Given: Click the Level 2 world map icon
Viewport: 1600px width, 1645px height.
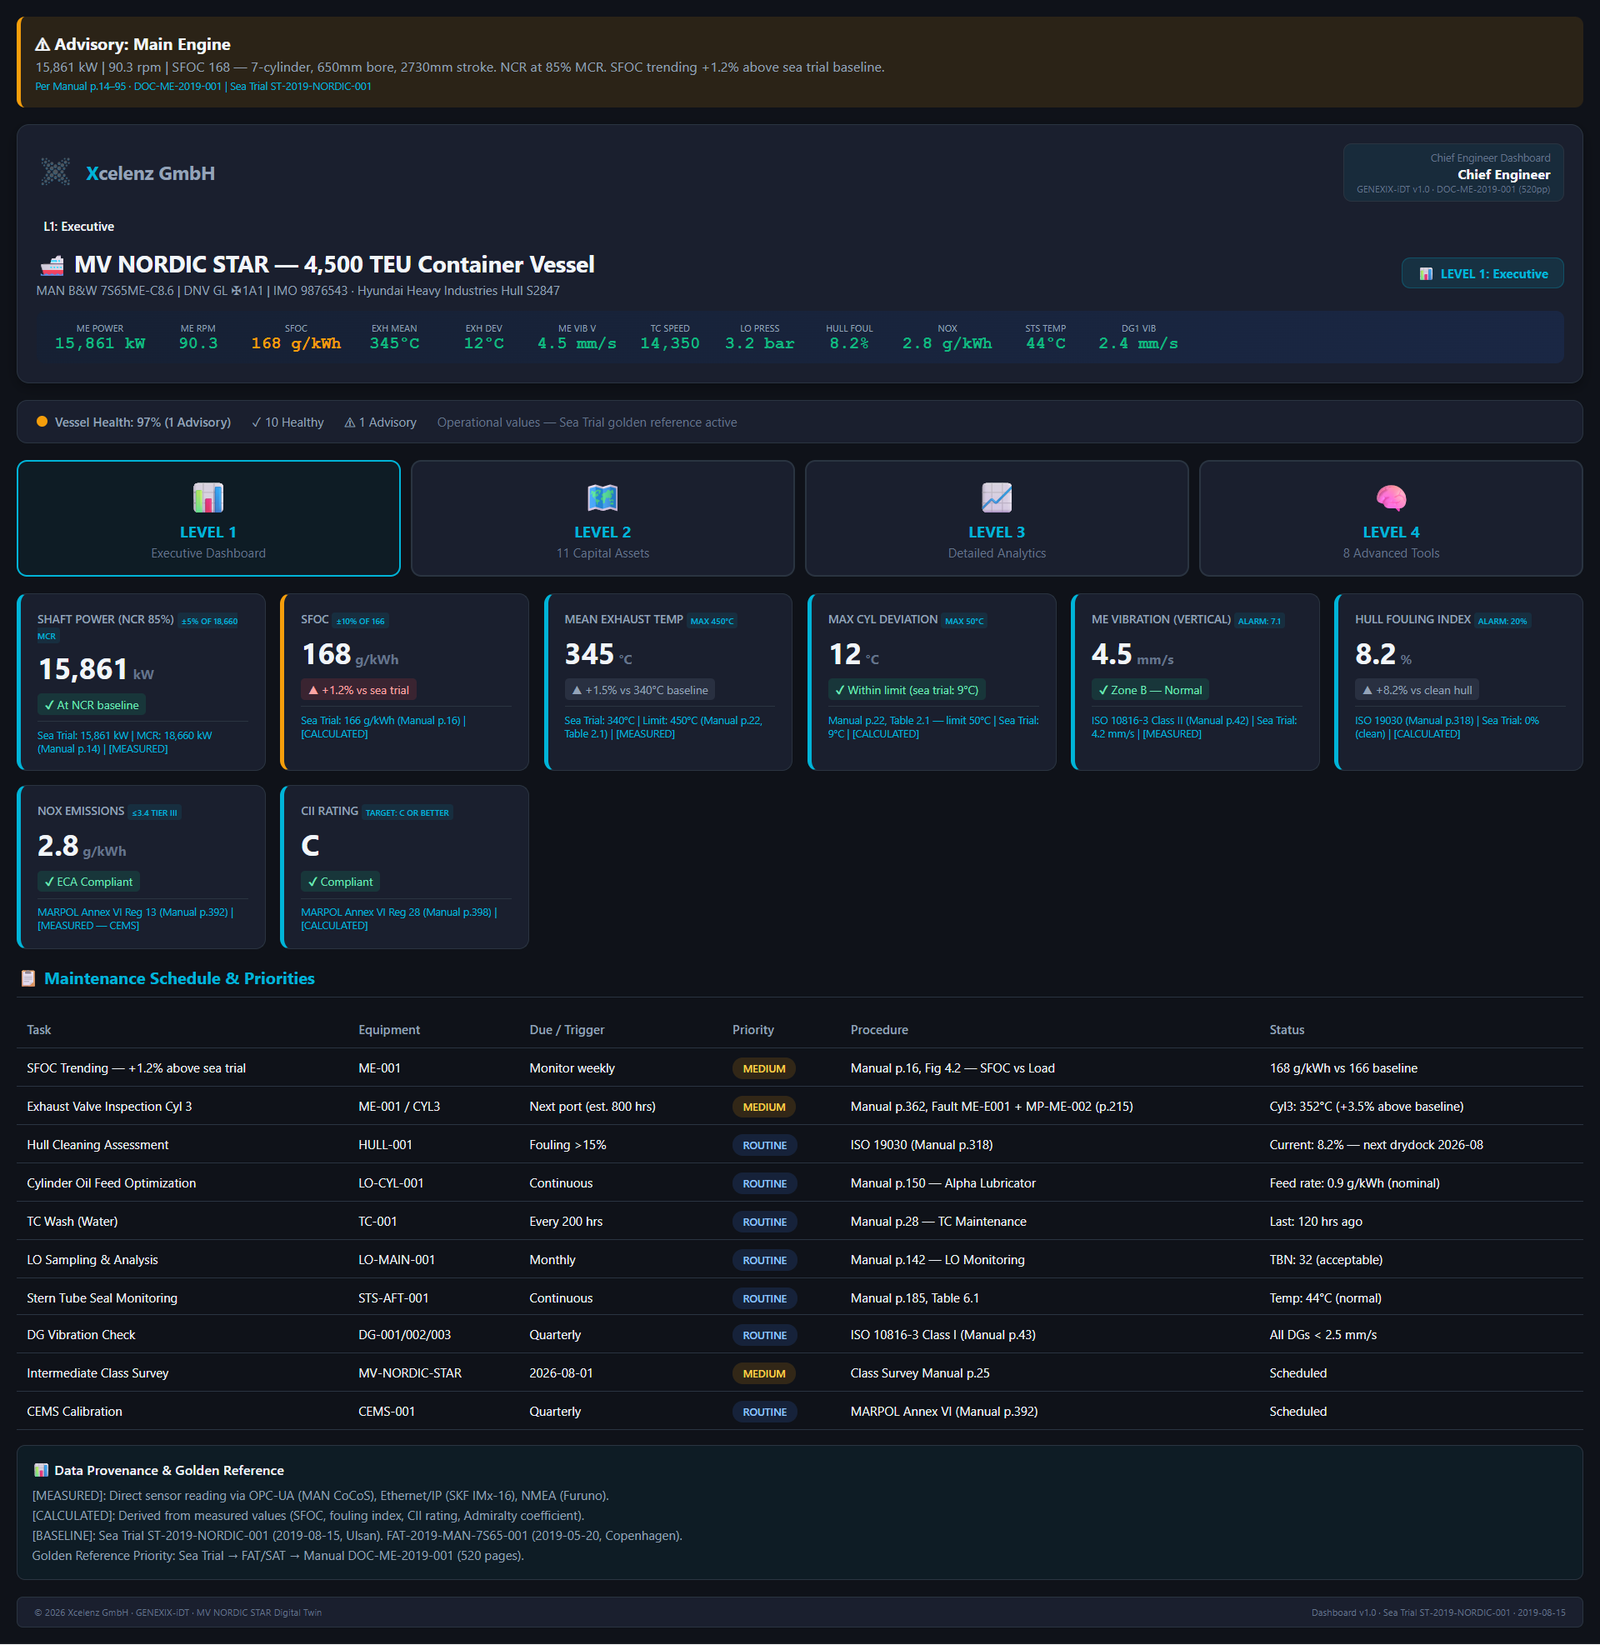Looking at the screenshot, I should click(x=603, y=497).
